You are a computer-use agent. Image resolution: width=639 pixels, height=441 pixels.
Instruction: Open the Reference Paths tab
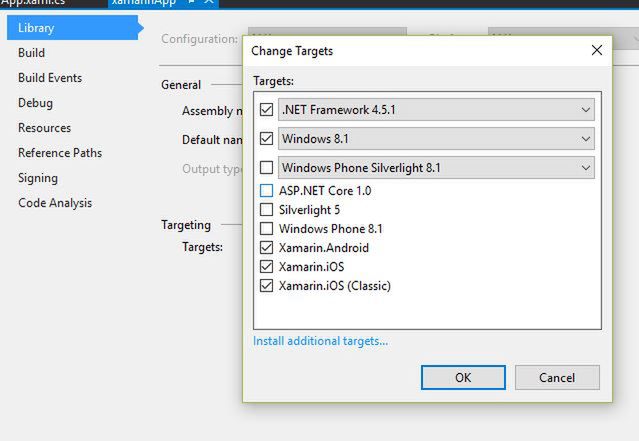(x=60, y=153)
